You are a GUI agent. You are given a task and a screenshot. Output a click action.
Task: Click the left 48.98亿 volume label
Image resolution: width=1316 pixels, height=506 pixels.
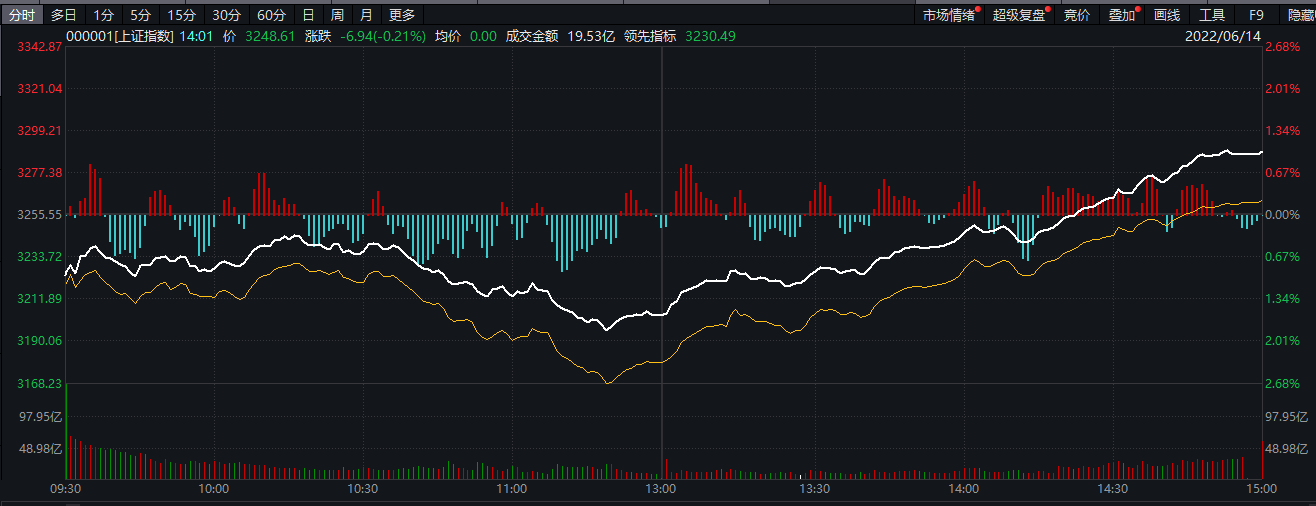click(42, 449)
